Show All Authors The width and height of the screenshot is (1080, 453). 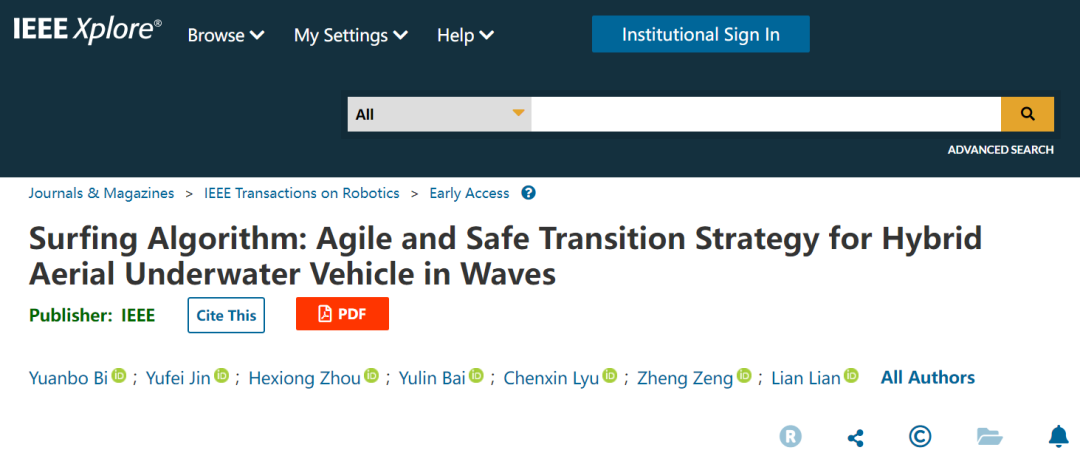pos(927,377)
